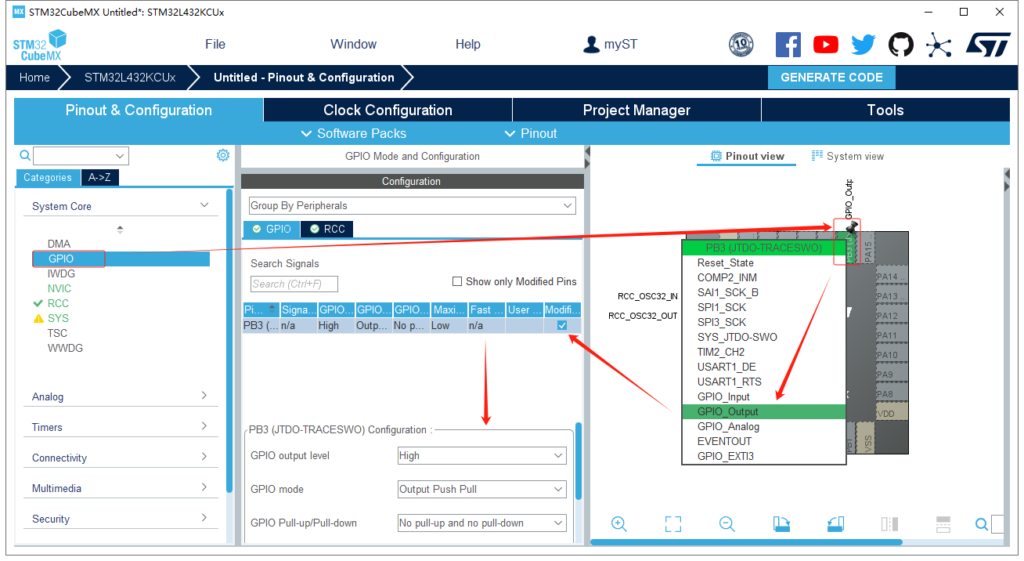Switch to the System view
The width and height of the screenshot is (1024, 561).
pyautogui.click(x=848, y=156)
